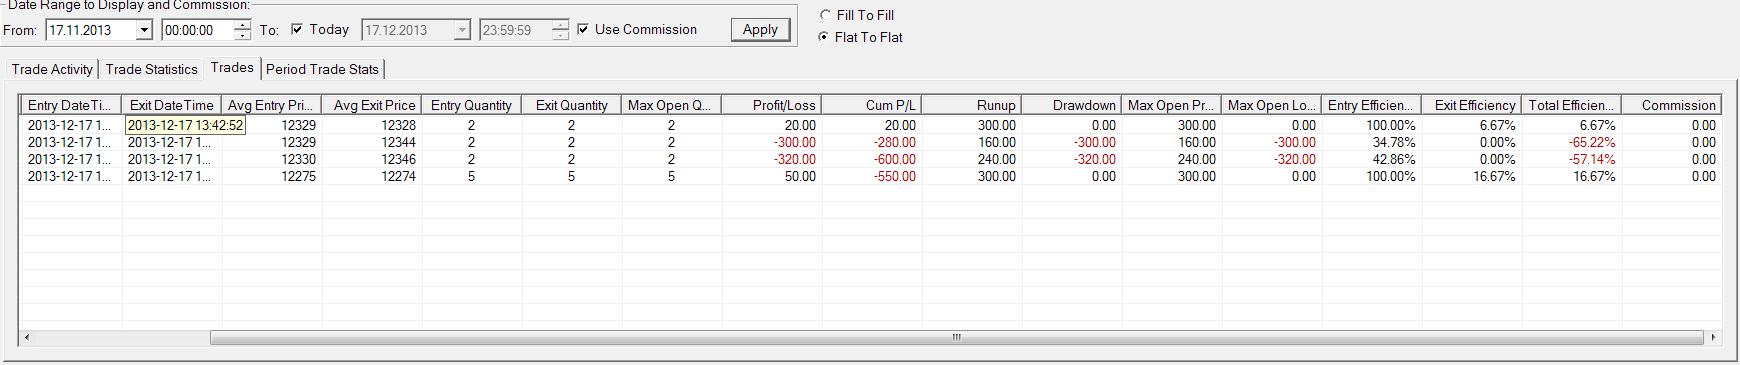Viewport: 1740px width, 365px height.
Task: Click the To time field 23:59:59
Action: [x=515, y=30]
